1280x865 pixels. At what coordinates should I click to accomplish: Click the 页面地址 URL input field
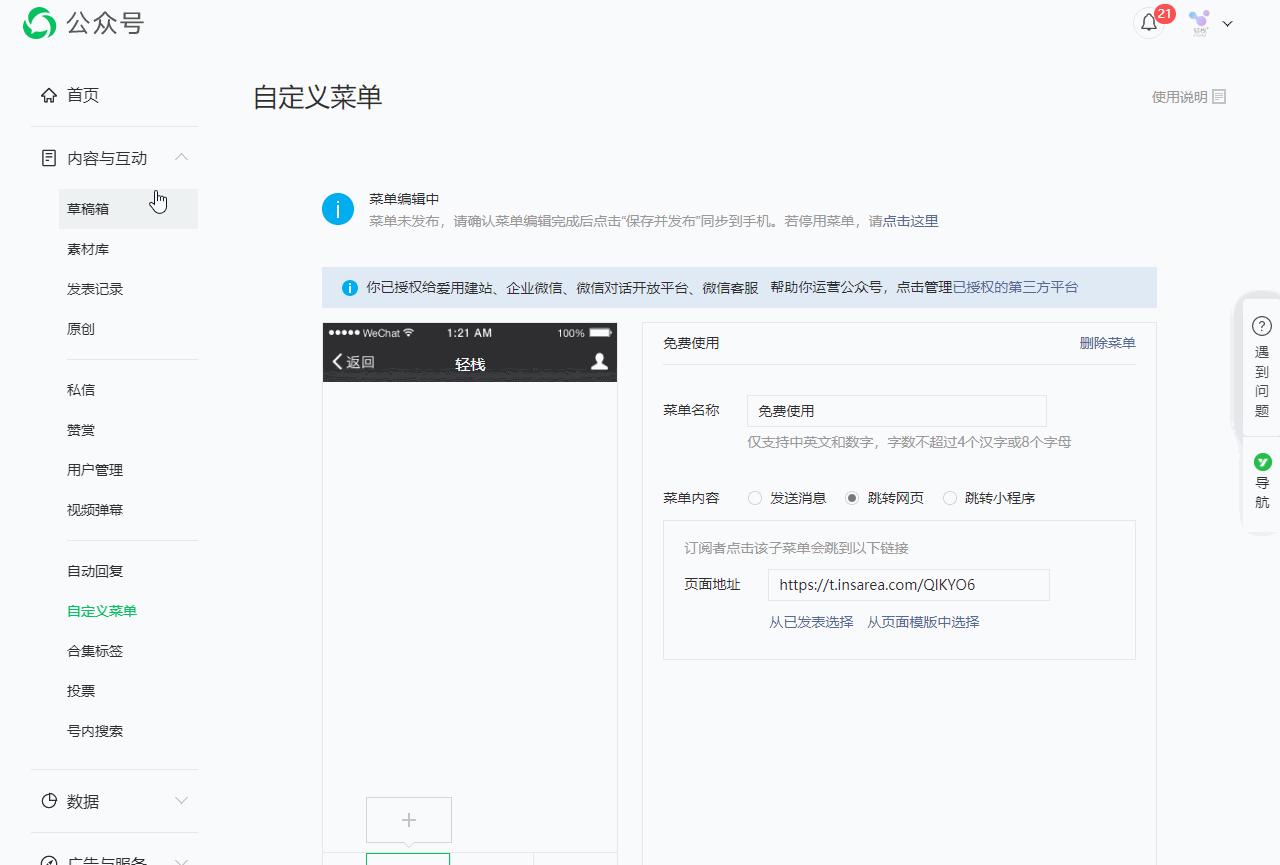pyautogui.click(x=908, y=585)
